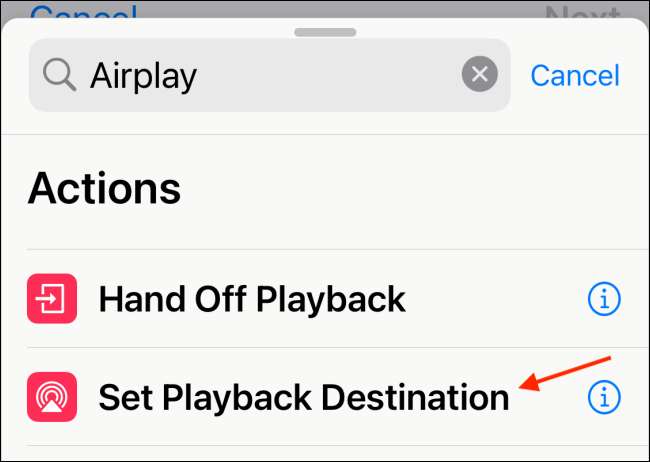Open info for Set Playback Destination
This screenshot has height=462, width=650.
[604, 397]
